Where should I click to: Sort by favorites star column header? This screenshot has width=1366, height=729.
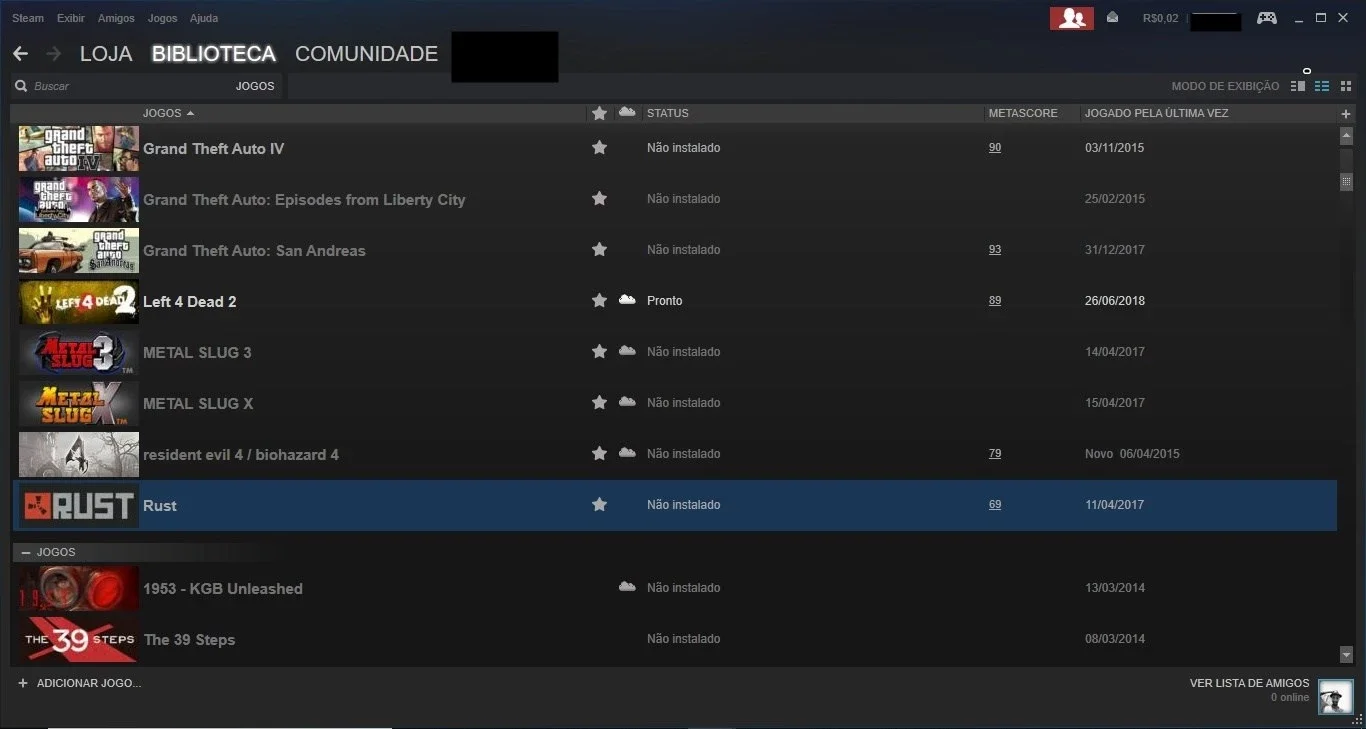(x=599, y=113)
